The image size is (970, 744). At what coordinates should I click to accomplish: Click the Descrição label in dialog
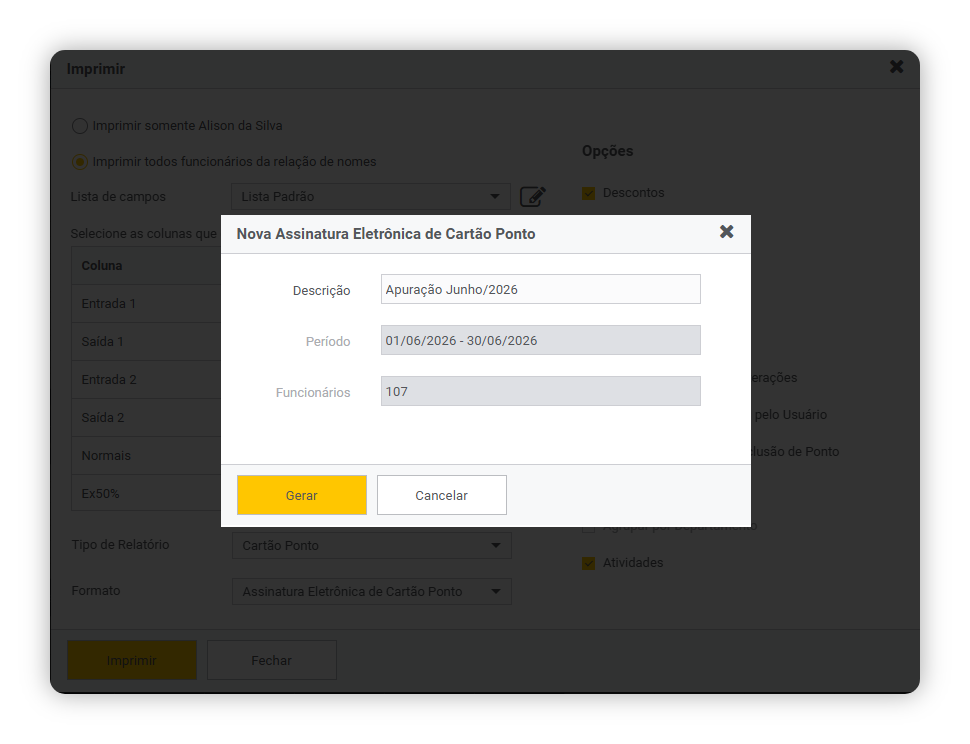(x=321, y=291)
